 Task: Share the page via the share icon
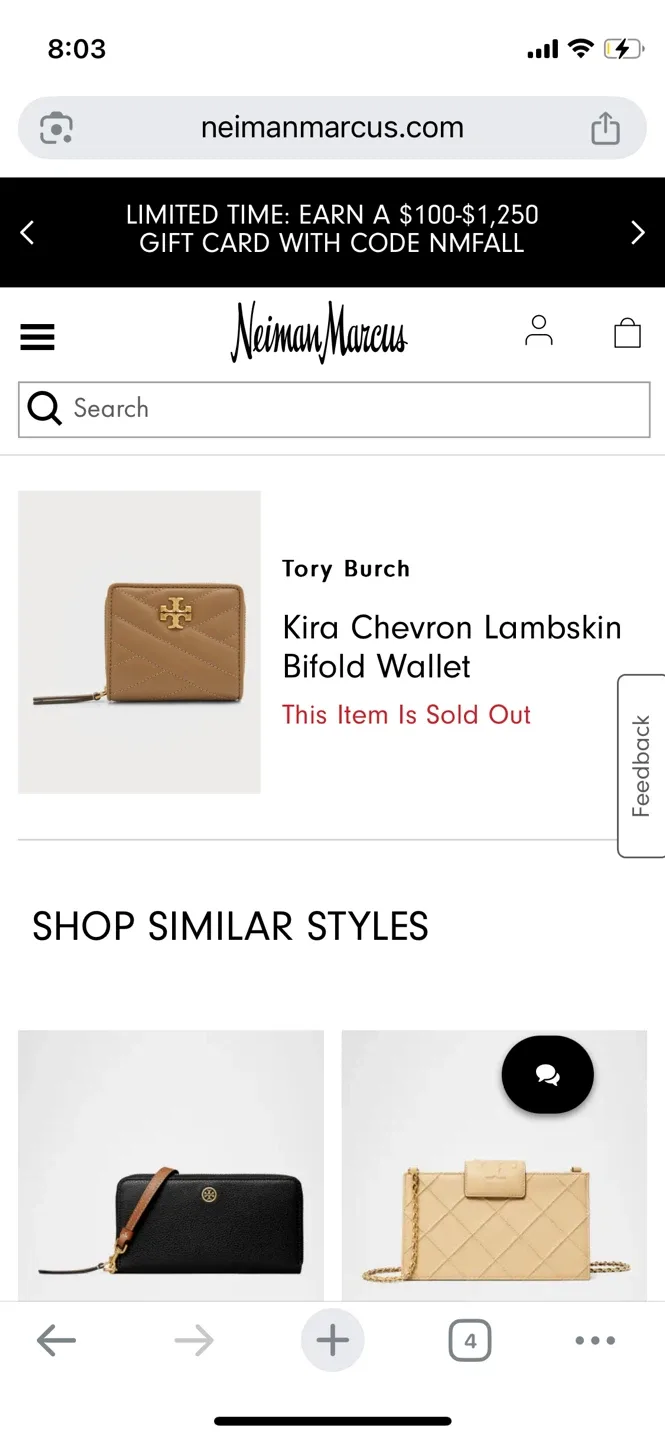607,127
